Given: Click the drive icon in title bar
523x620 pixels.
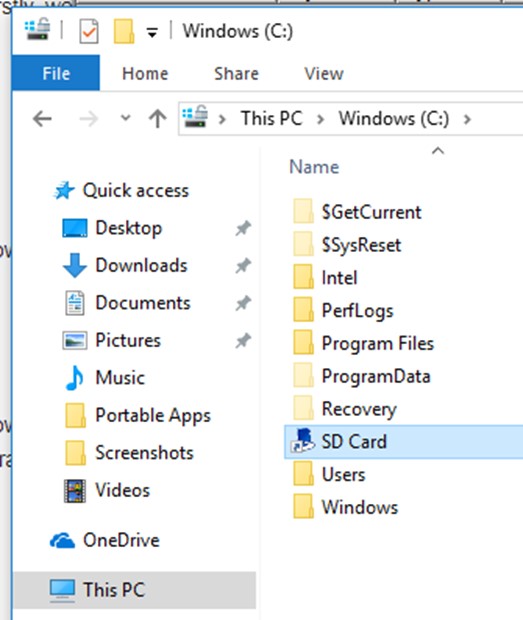Looking at the screenshot, I should click(x=38, y=29).
